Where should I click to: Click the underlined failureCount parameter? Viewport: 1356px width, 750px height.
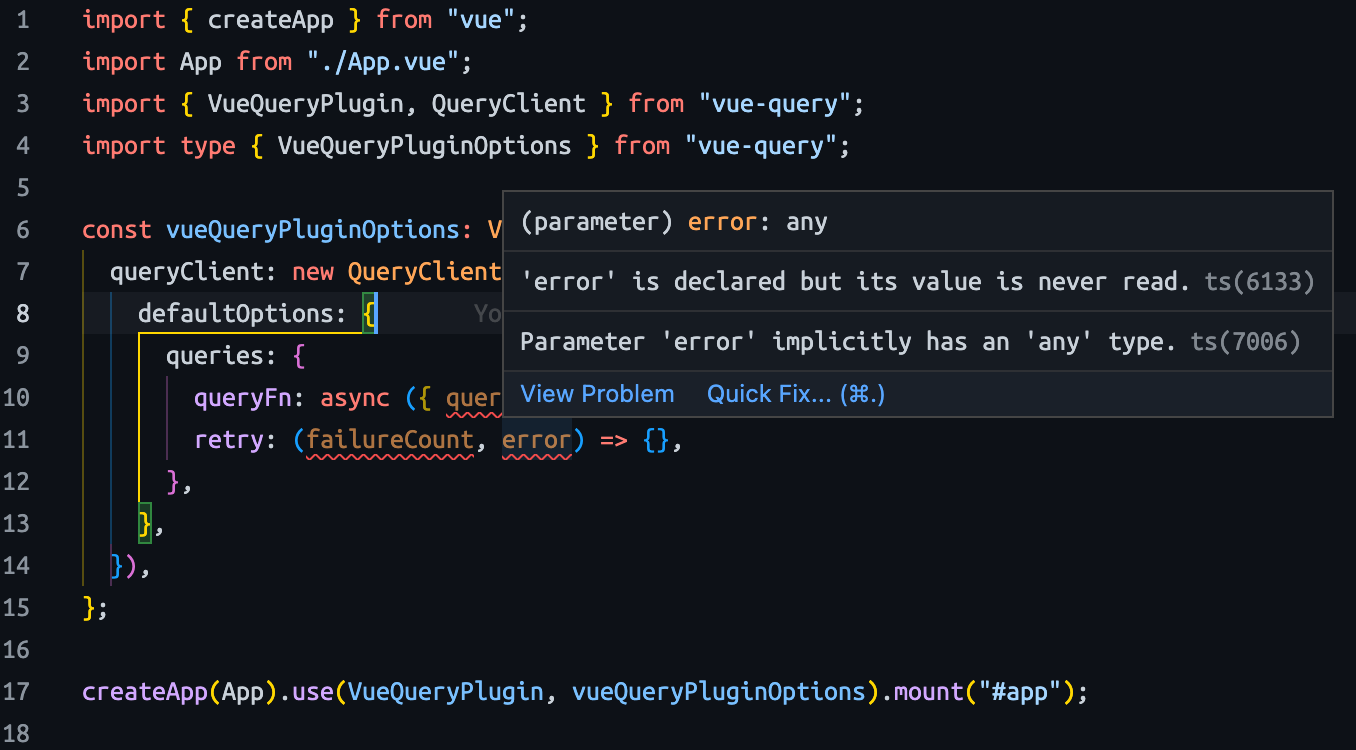pos(389,439)
